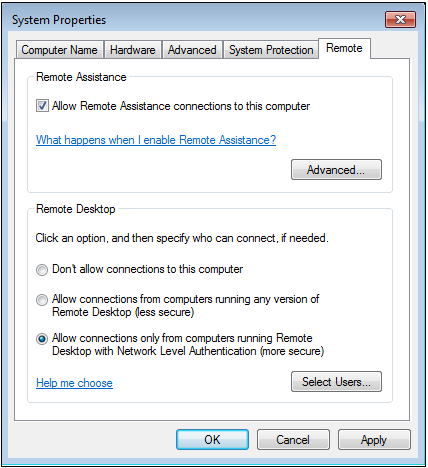Click the Remote Assistance group heading

81,77
